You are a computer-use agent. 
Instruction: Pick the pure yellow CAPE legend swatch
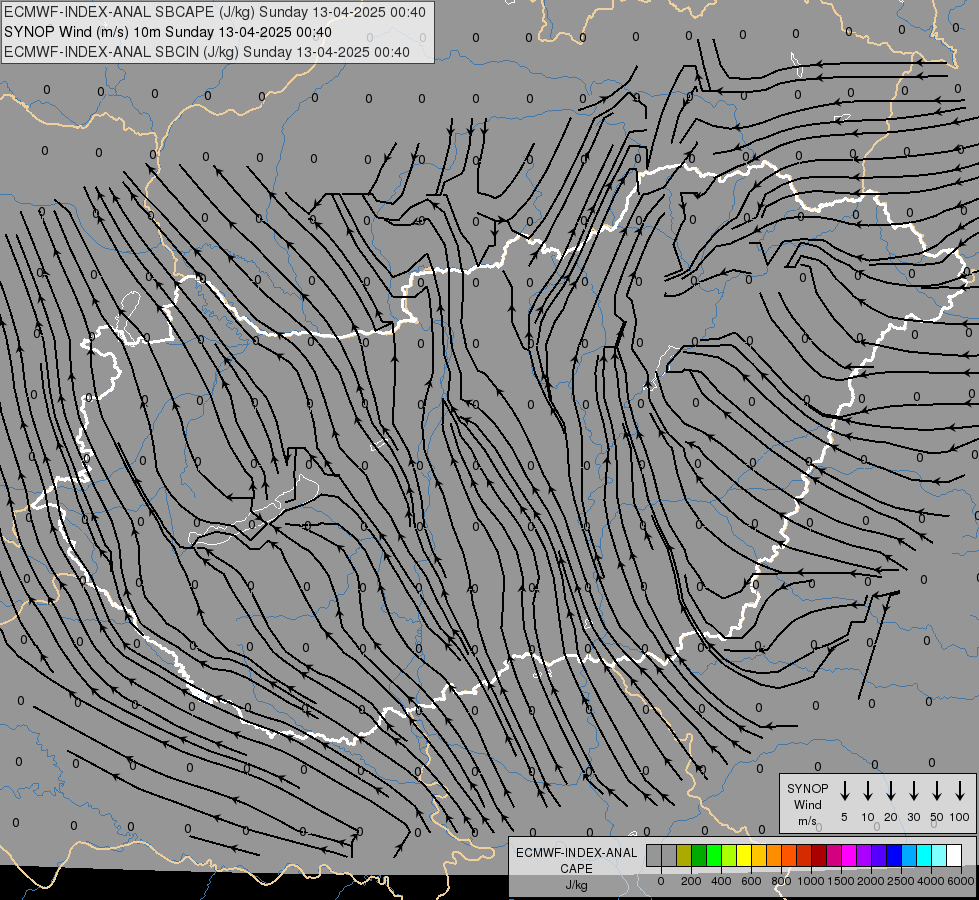click(744, 855)
